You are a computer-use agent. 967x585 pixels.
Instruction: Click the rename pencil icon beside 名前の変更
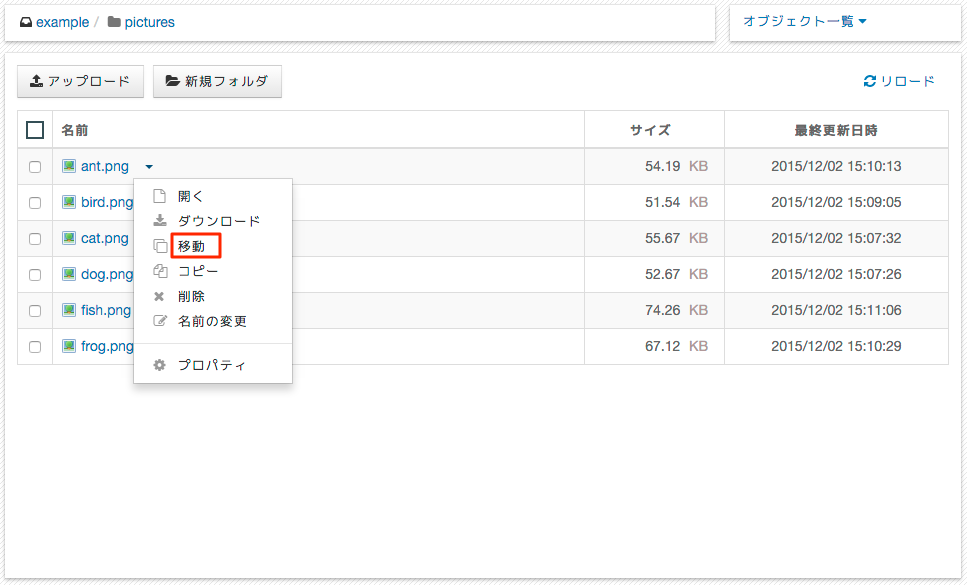tap(160, 321)
